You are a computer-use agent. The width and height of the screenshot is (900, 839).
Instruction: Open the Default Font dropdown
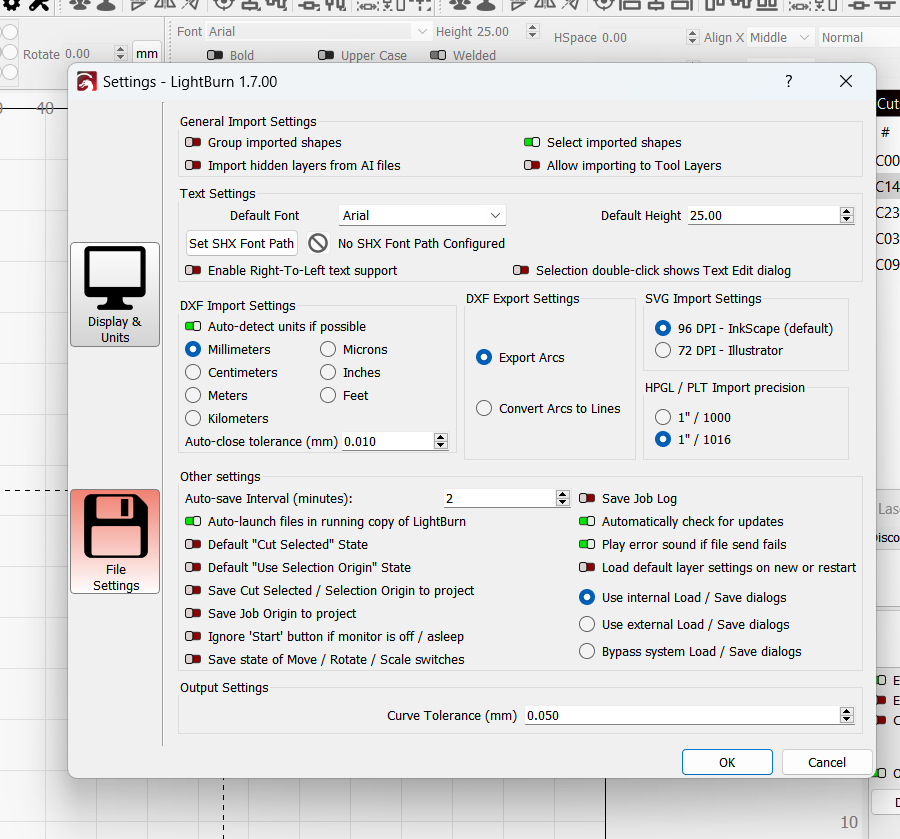click(422, 216)
